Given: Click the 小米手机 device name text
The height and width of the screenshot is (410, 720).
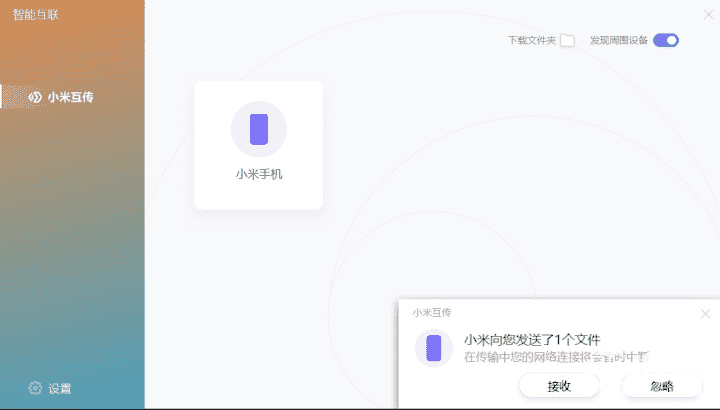Looking at the screenshot, I should [x=259, y=174].
